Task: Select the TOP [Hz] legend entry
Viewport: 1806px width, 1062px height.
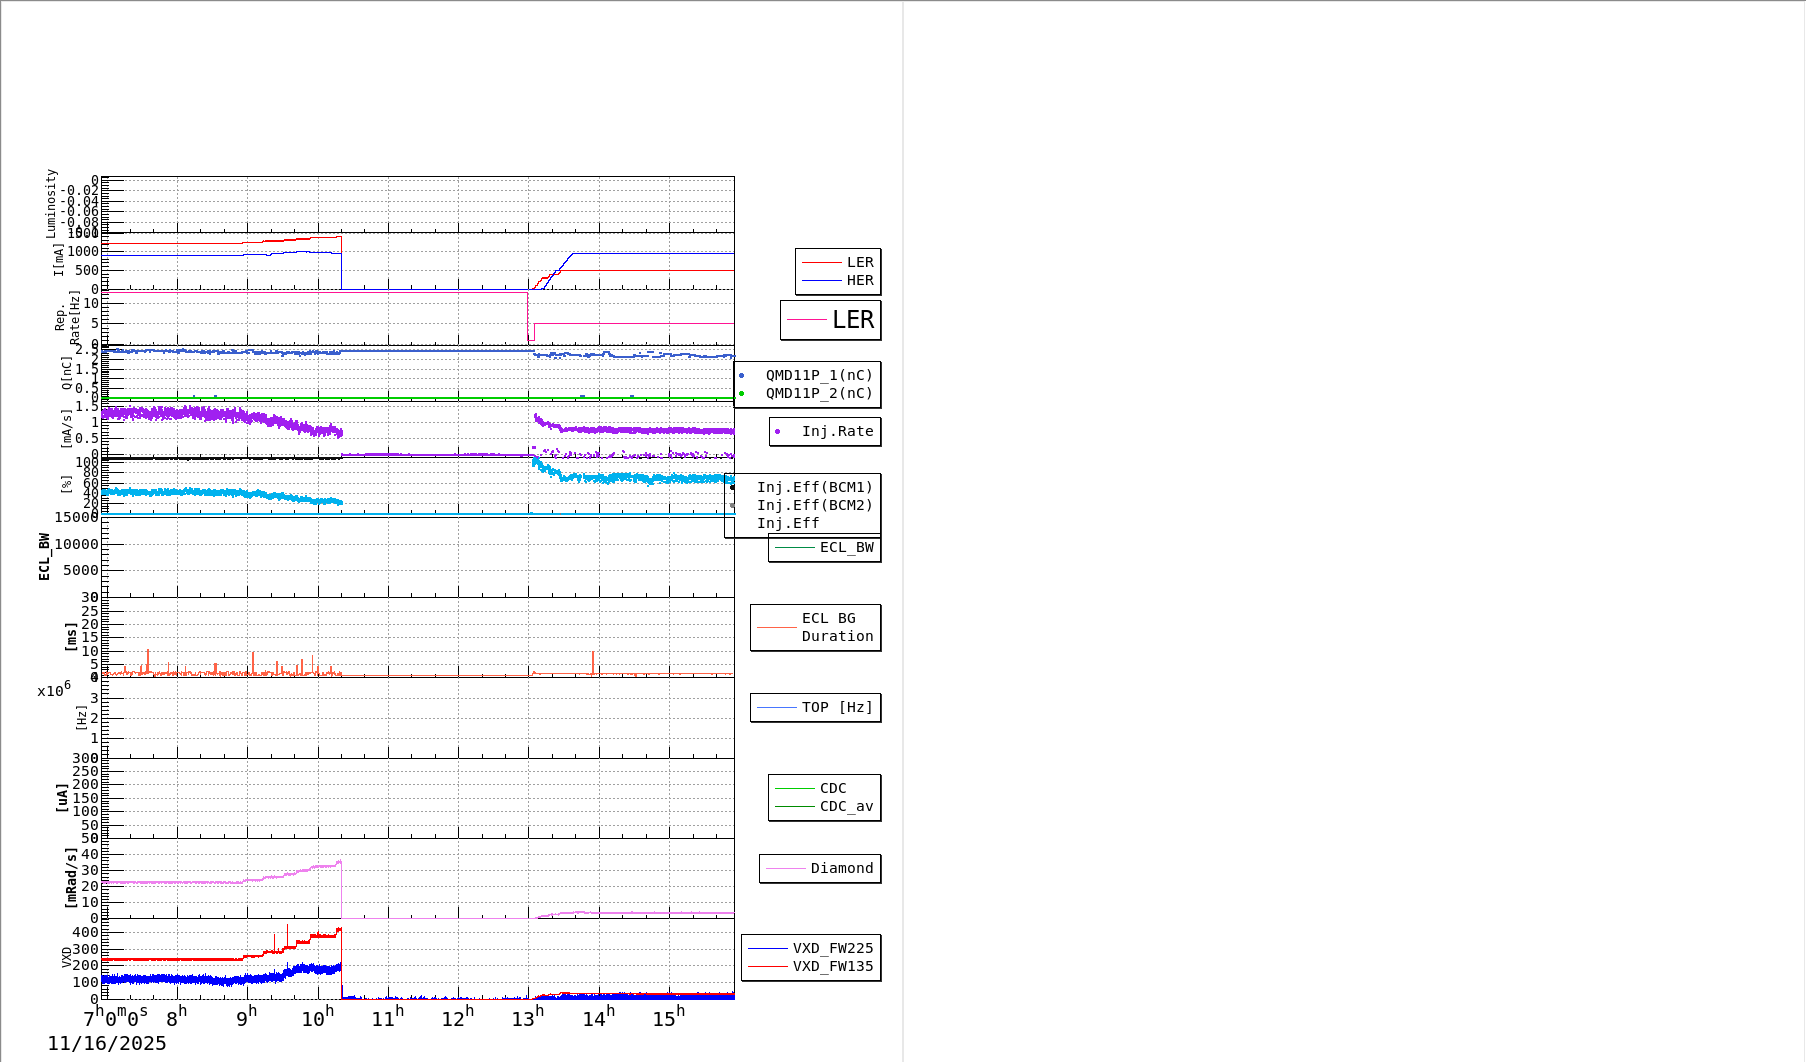Action: [x=816, y=707]
